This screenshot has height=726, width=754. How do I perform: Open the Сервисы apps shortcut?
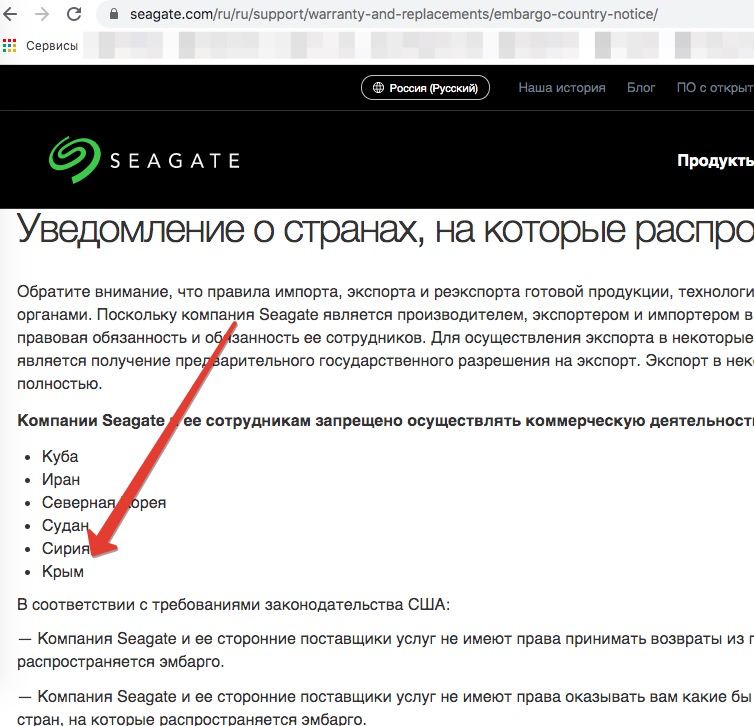(x=40, y=46)
